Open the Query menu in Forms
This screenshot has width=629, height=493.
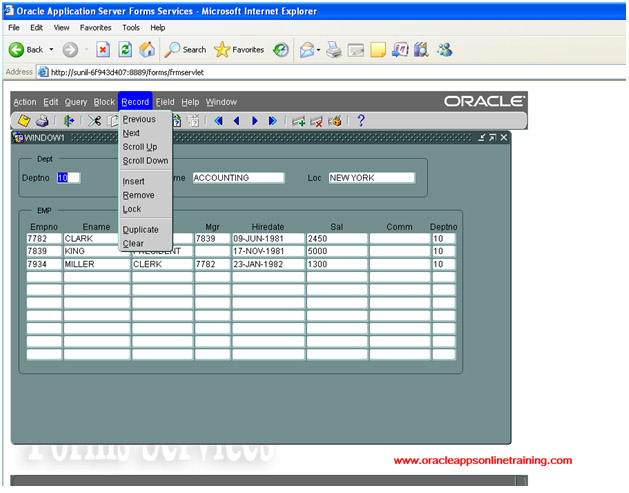(x=76, y=102)
